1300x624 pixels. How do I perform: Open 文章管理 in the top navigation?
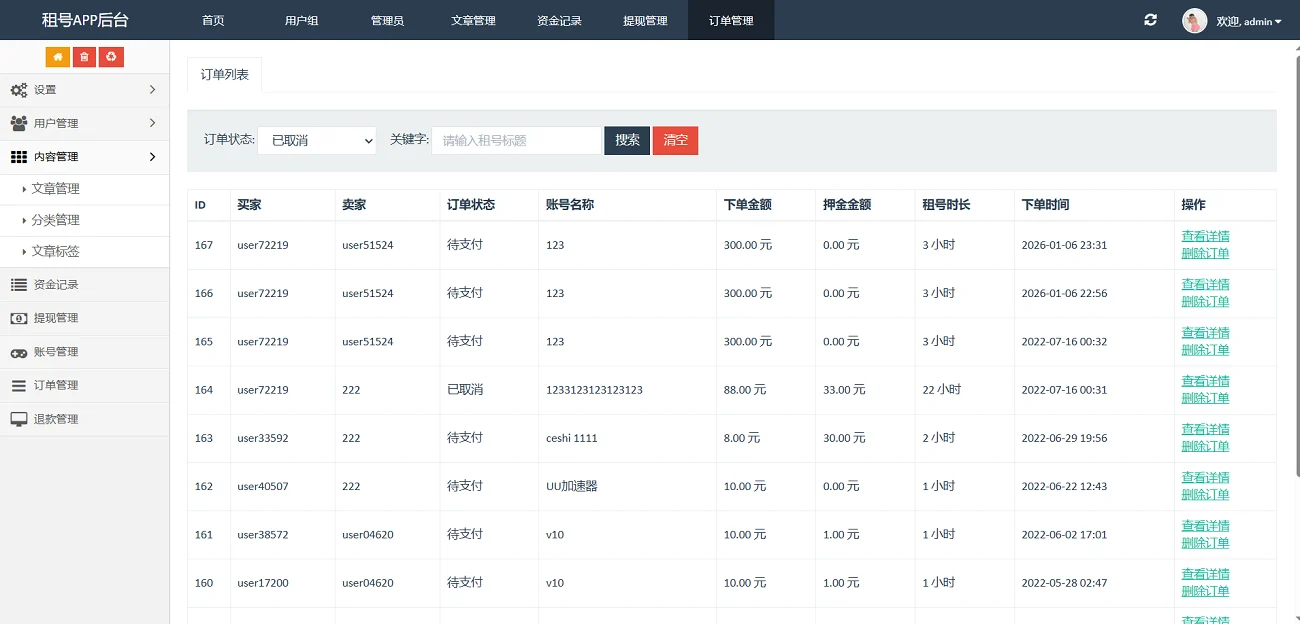[473, 20]
